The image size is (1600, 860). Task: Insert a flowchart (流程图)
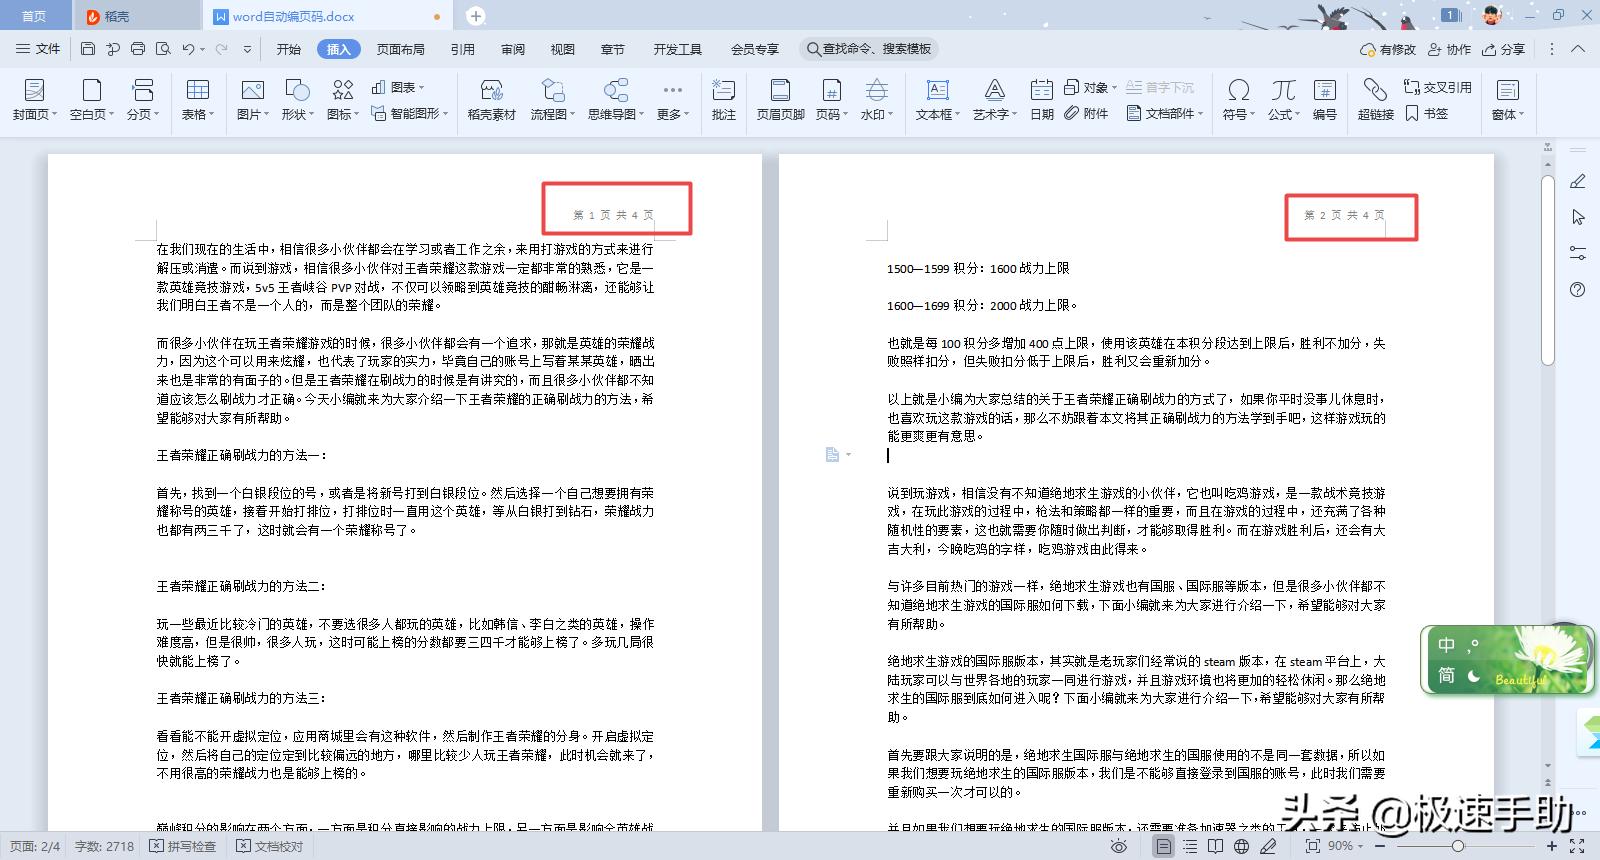click(552, 100)
